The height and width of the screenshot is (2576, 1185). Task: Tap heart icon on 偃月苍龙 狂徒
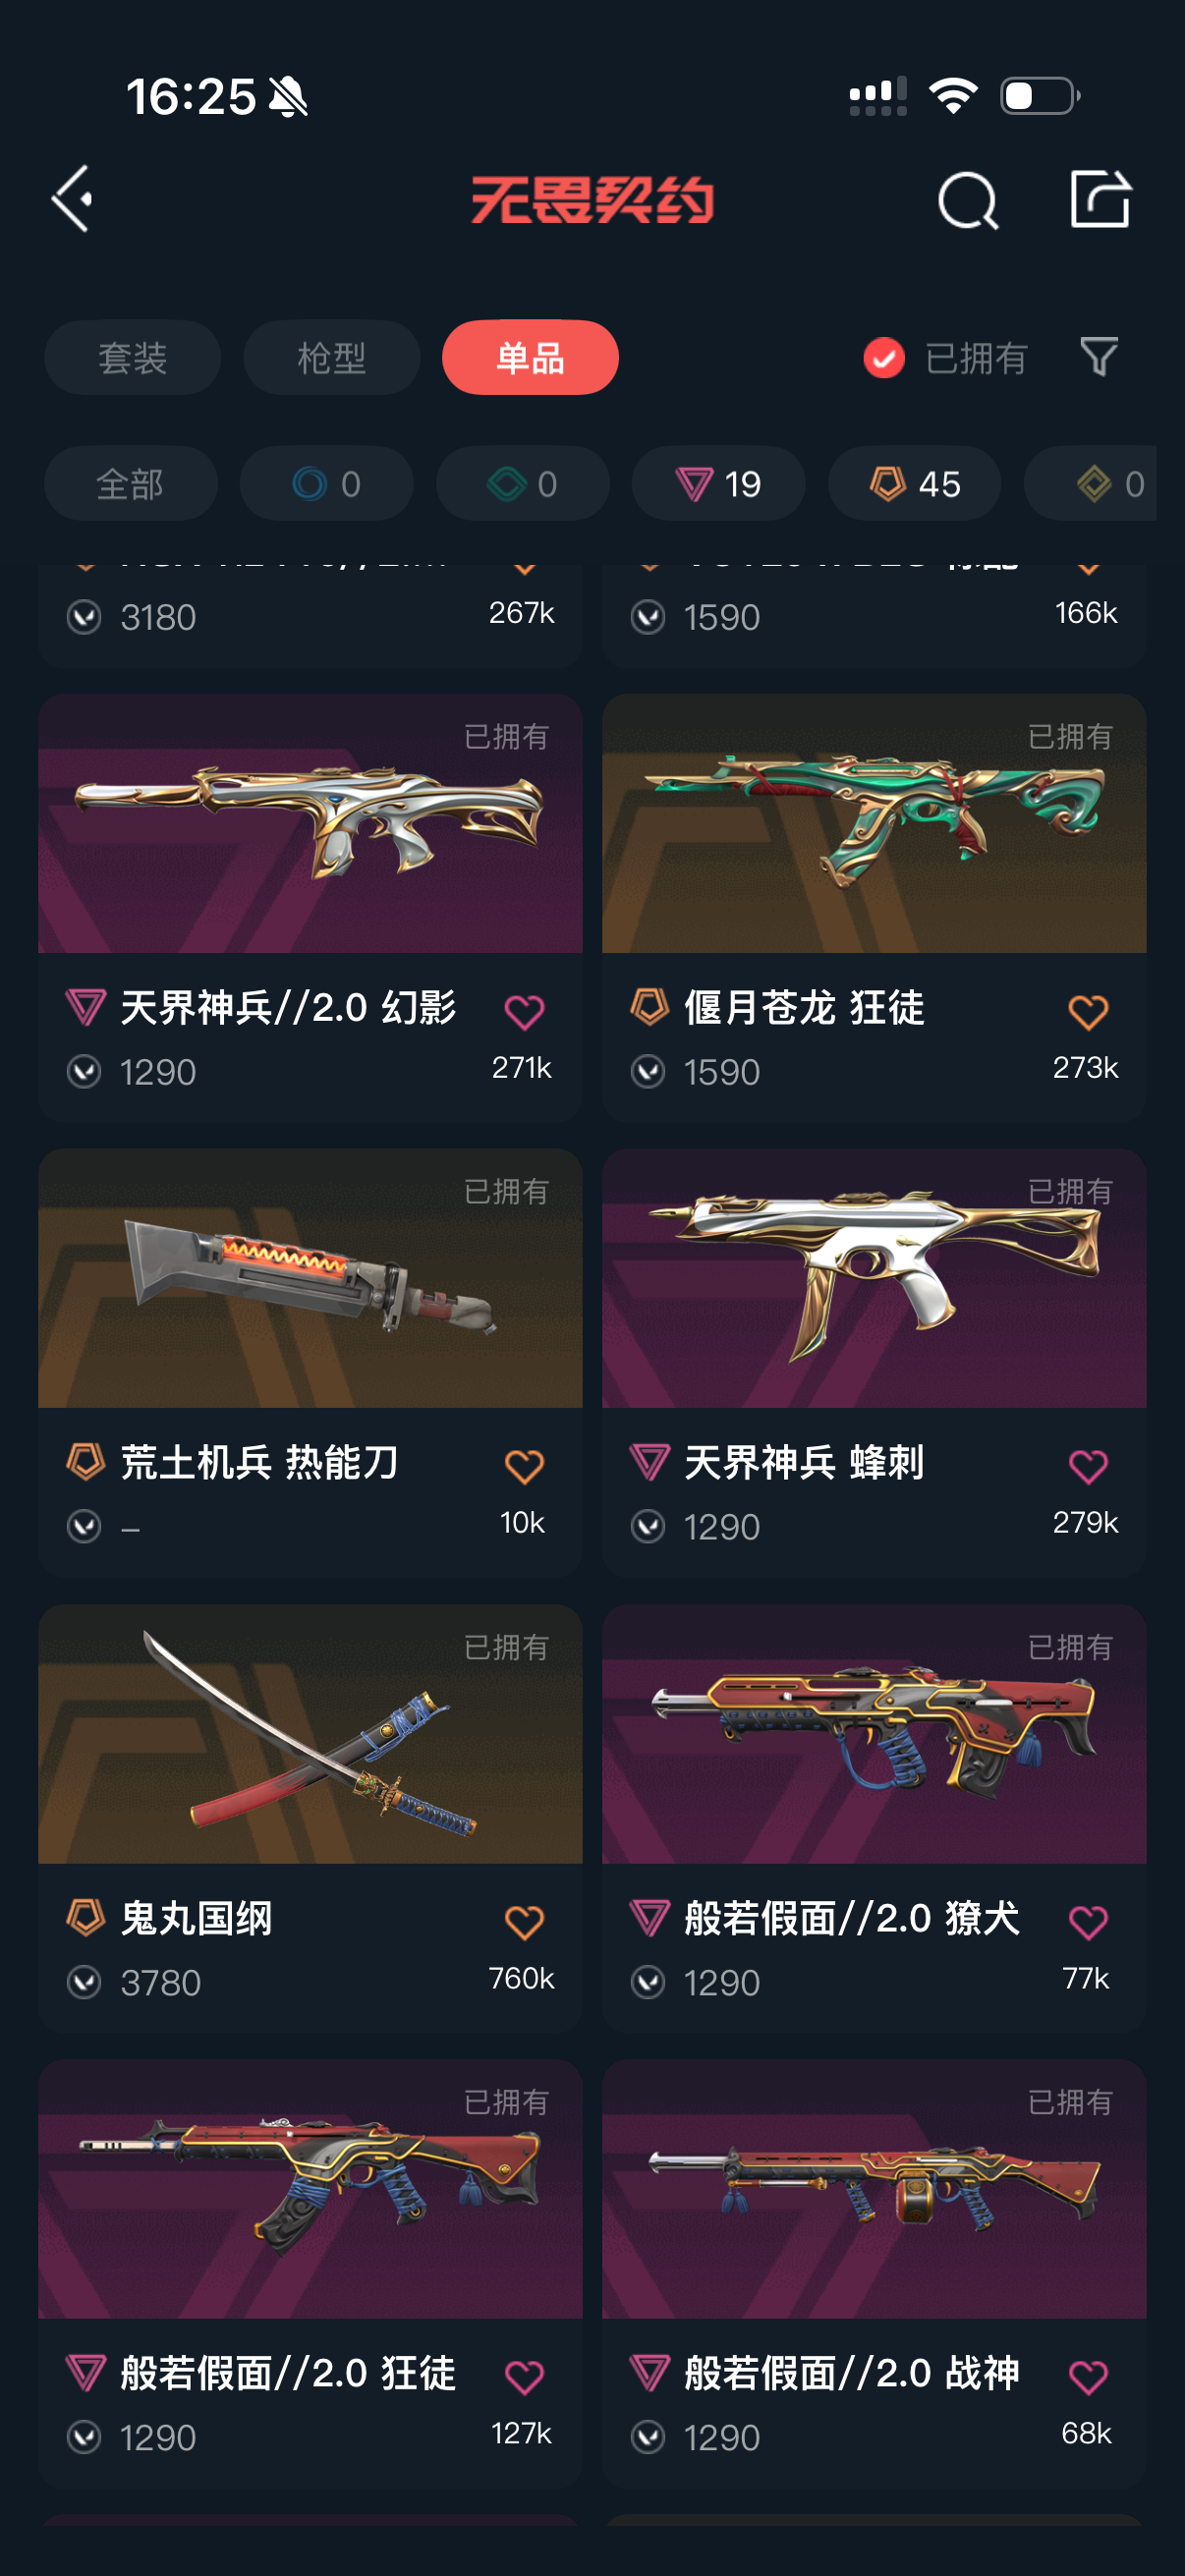pos(1088,1012)
